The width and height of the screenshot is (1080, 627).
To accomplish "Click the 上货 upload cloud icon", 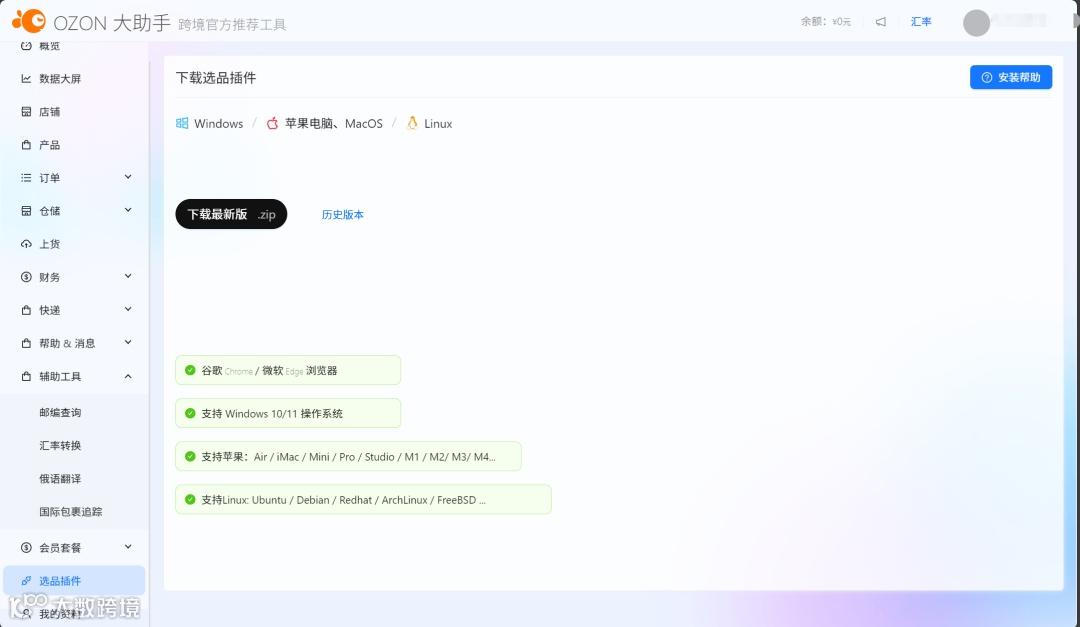I will [26, 244].
